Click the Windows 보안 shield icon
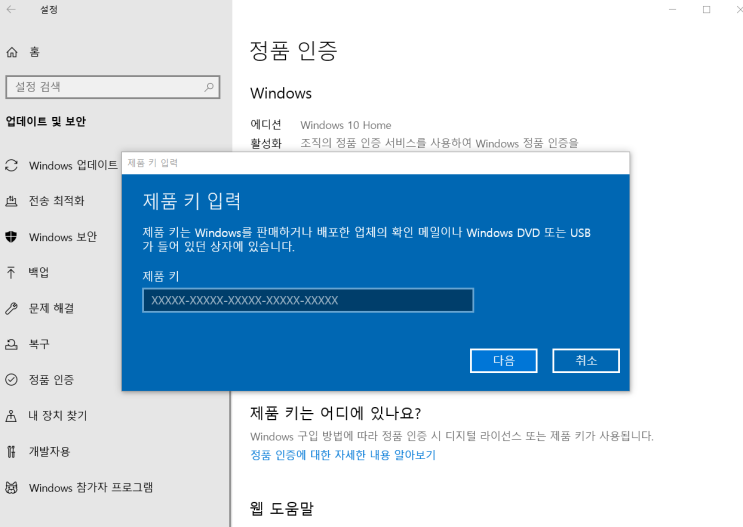 (11, 236)
